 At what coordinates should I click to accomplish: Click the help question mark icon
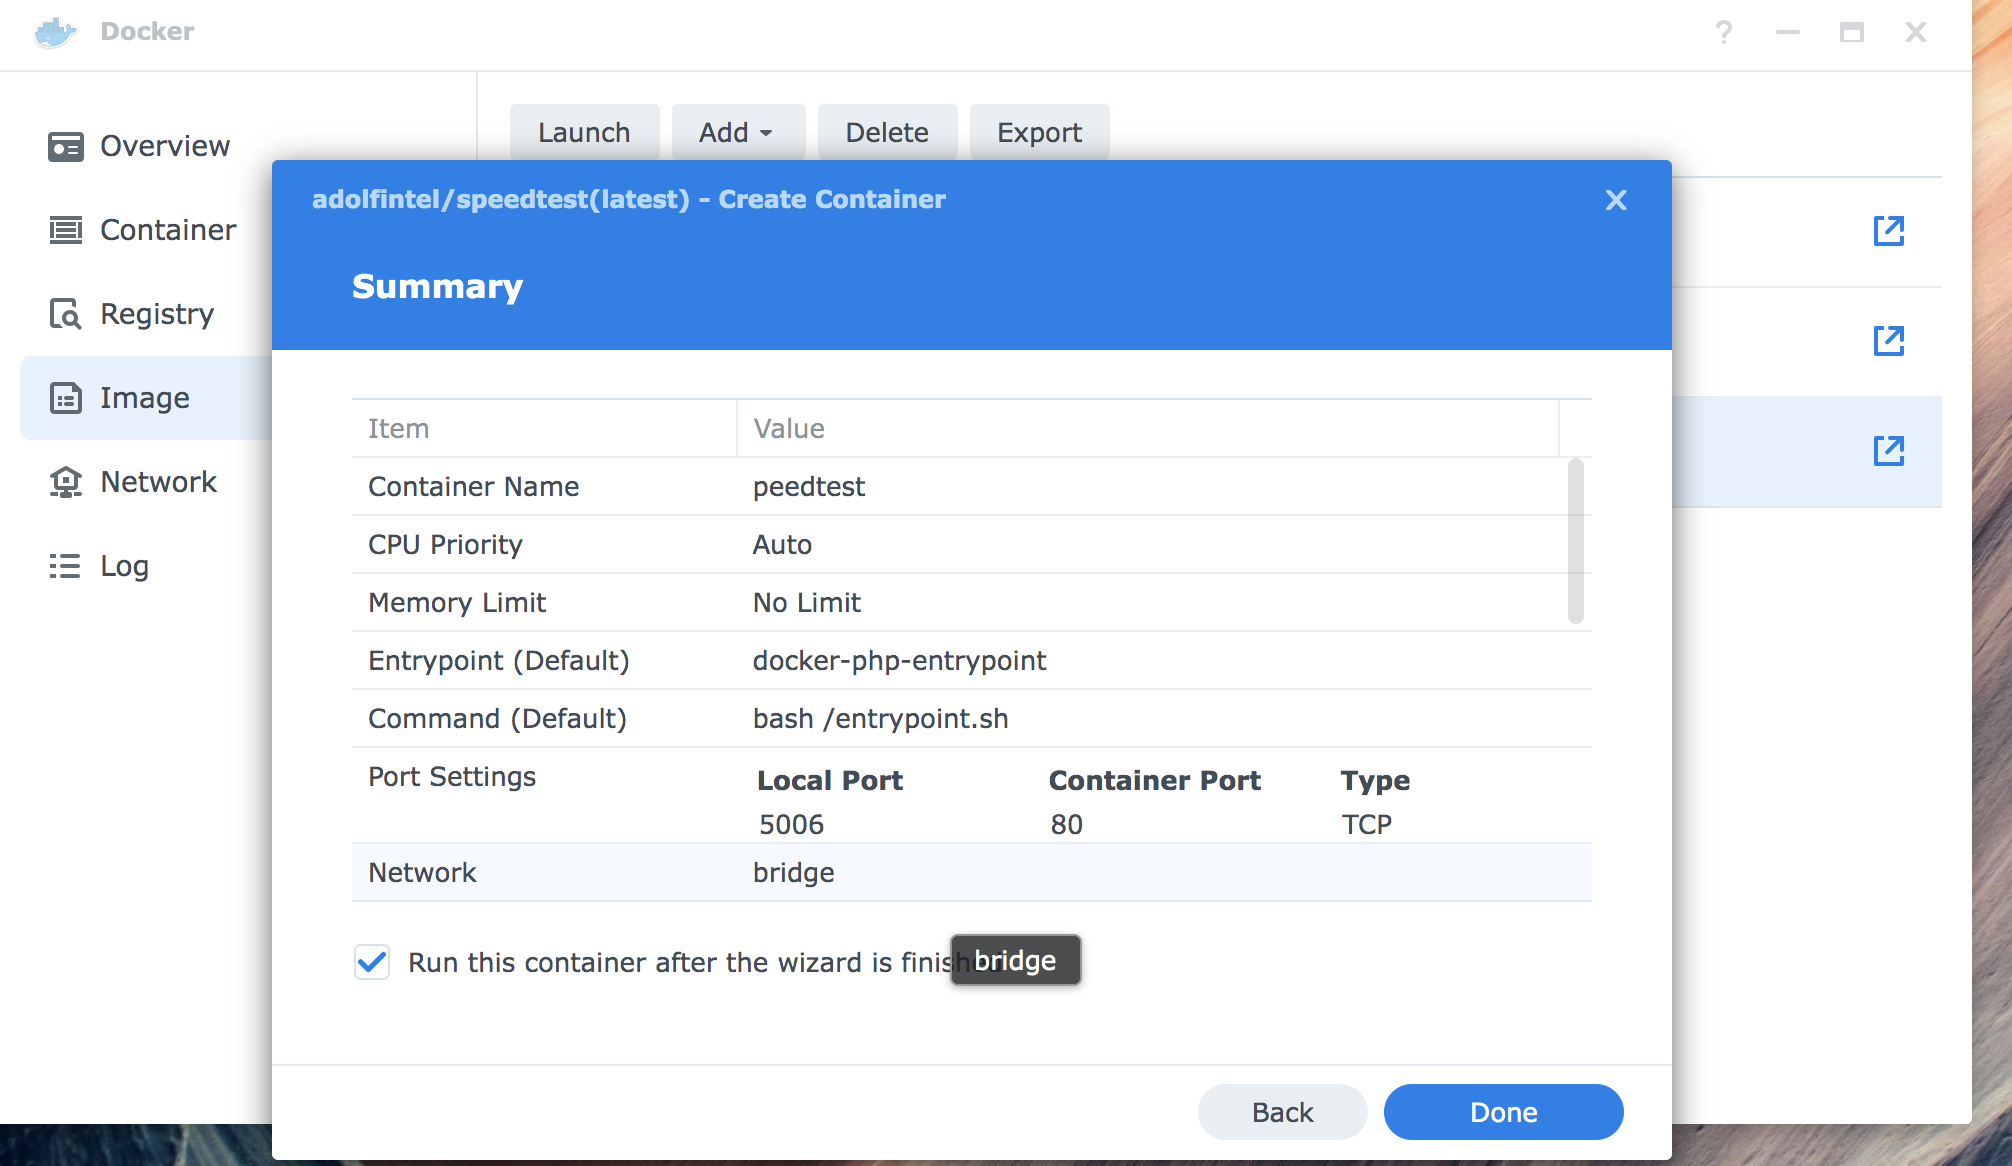pyautogui.click(x=1723, y=33)
